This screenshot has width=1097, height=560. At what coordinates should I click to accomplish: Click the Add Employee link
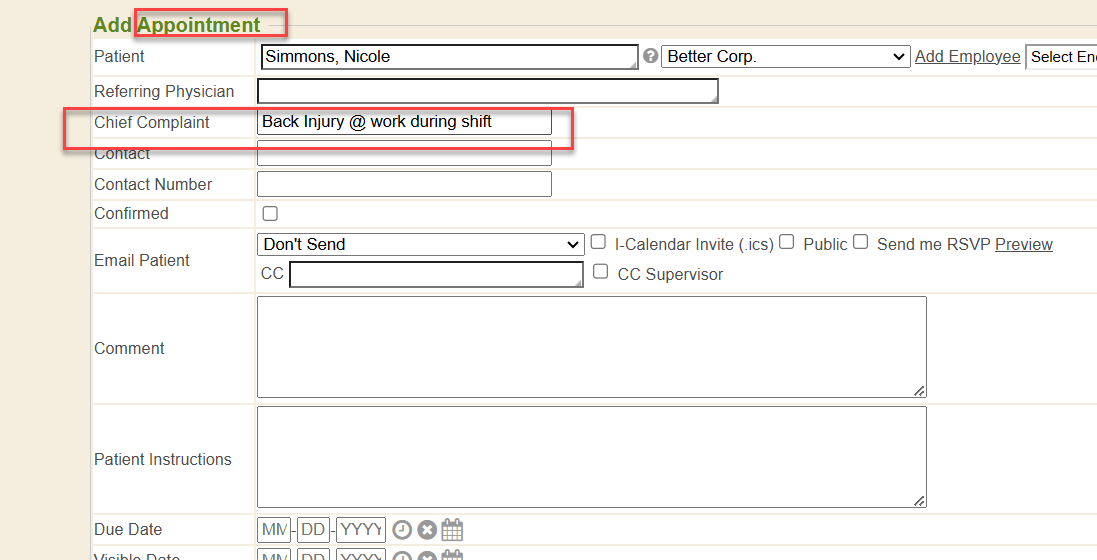point(967,57)
